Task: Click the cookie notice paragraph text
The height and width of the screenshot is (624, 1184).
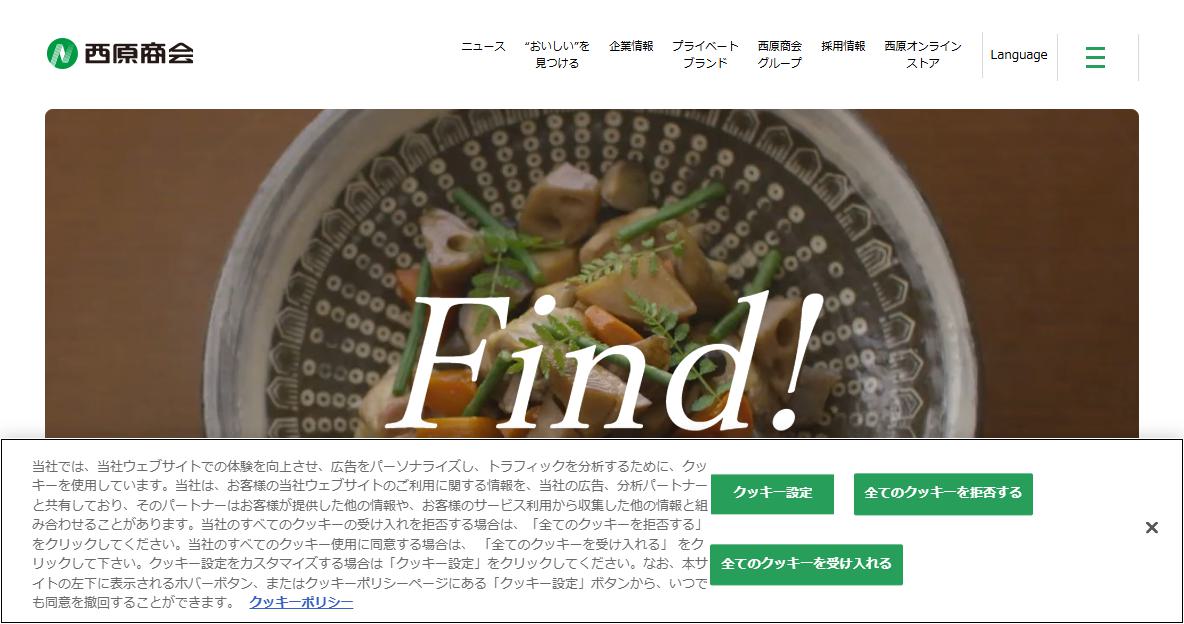Action: pyautogui.click(x=370, y=534)
